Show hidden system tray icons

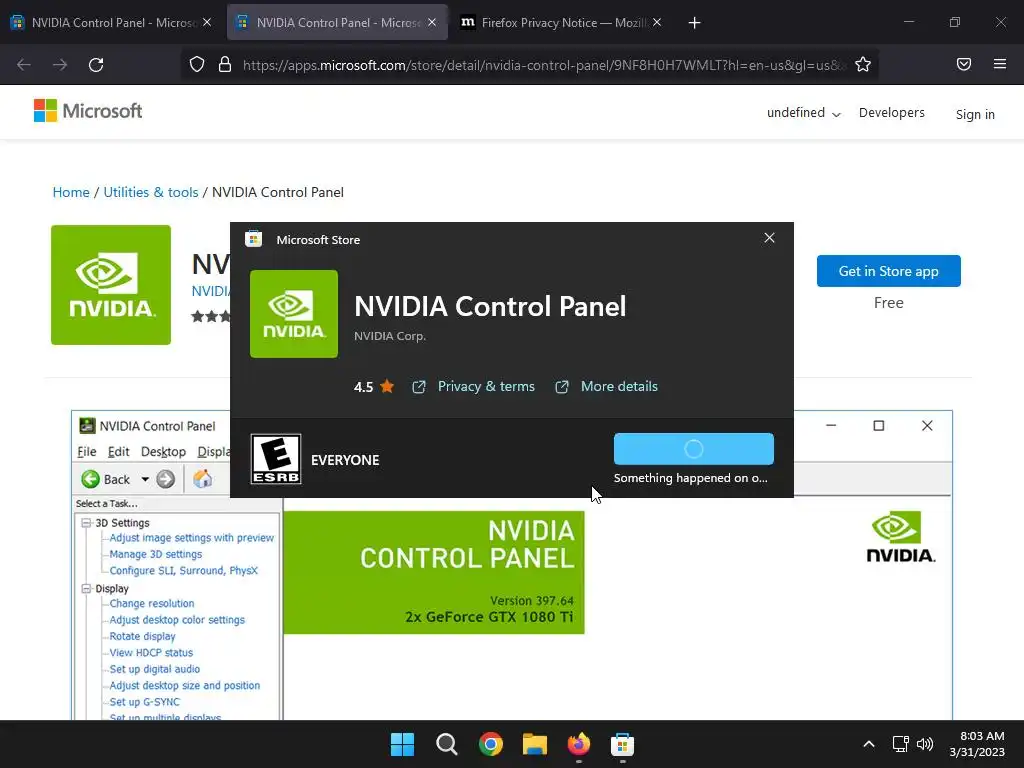click(869, 744)
